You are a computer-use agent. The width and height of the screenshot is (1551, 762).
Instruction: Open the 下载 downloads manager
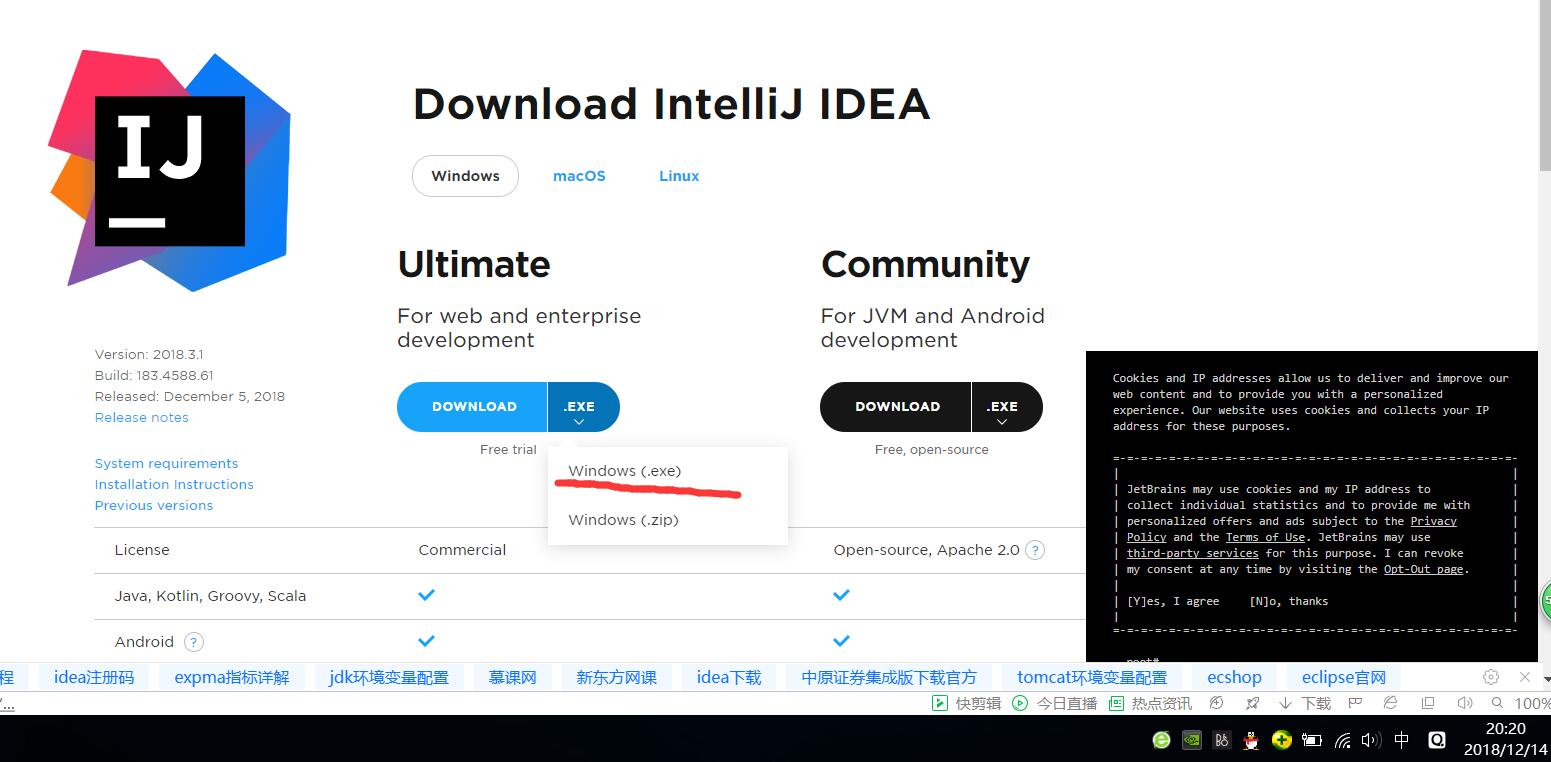tap(1304, 703)
